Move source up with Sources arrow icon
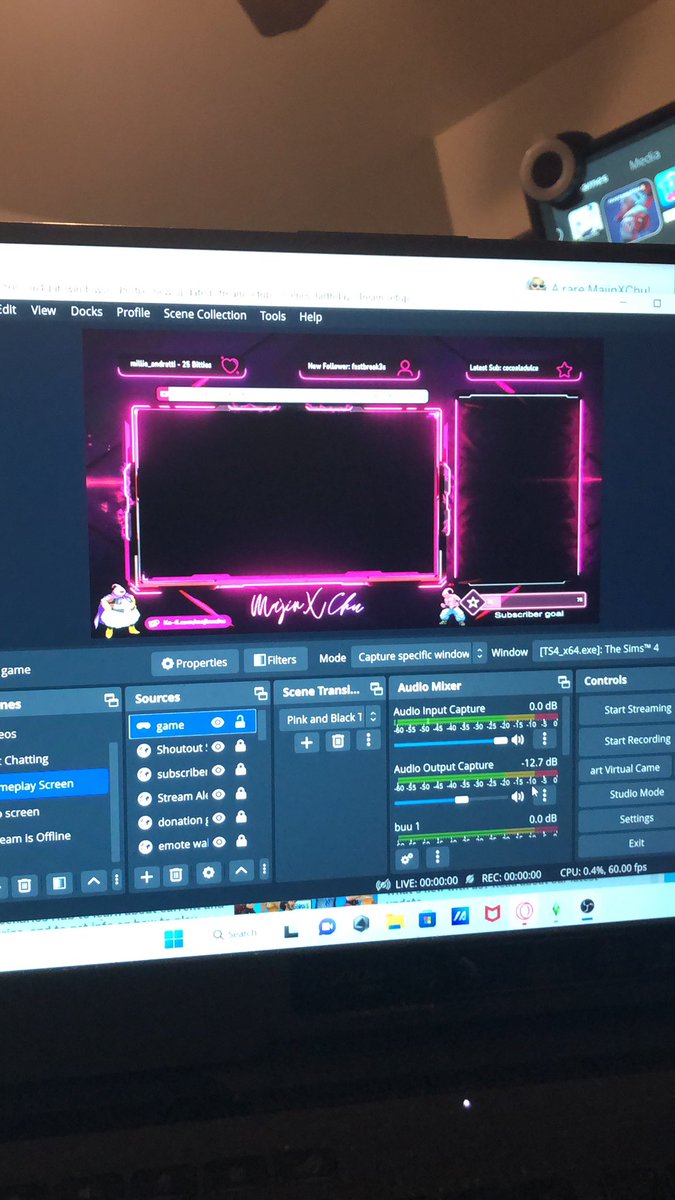Viewport: 675px width, 1200px height. point(241,872)
